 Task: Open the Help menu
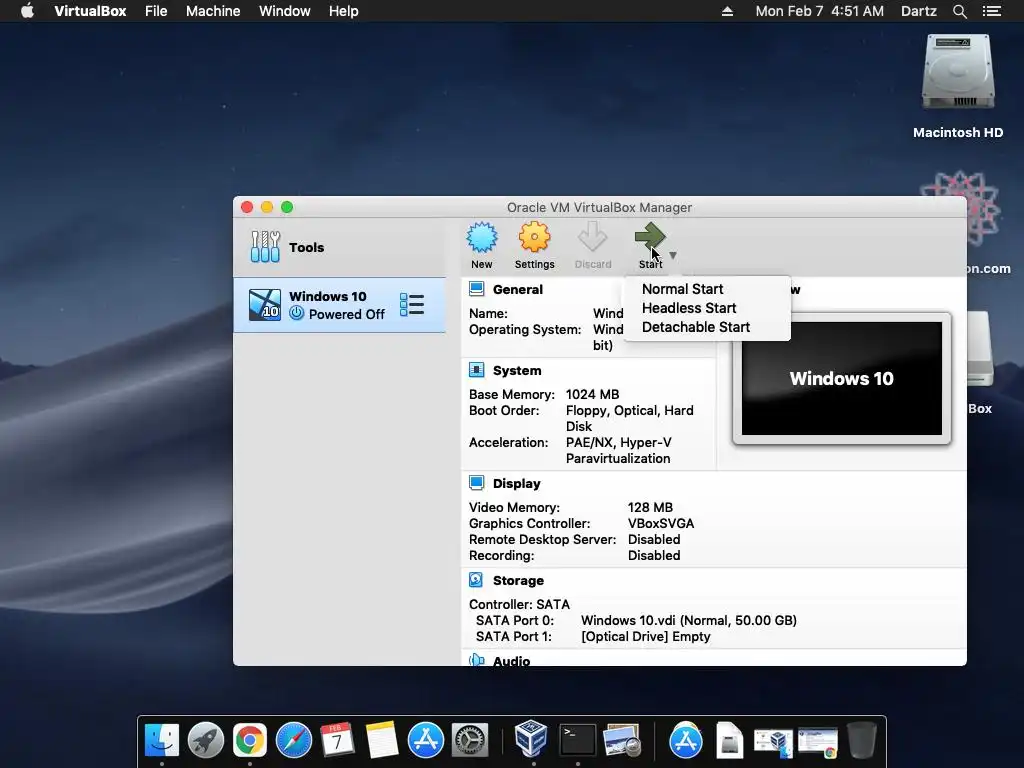click(x=344, y=11)
